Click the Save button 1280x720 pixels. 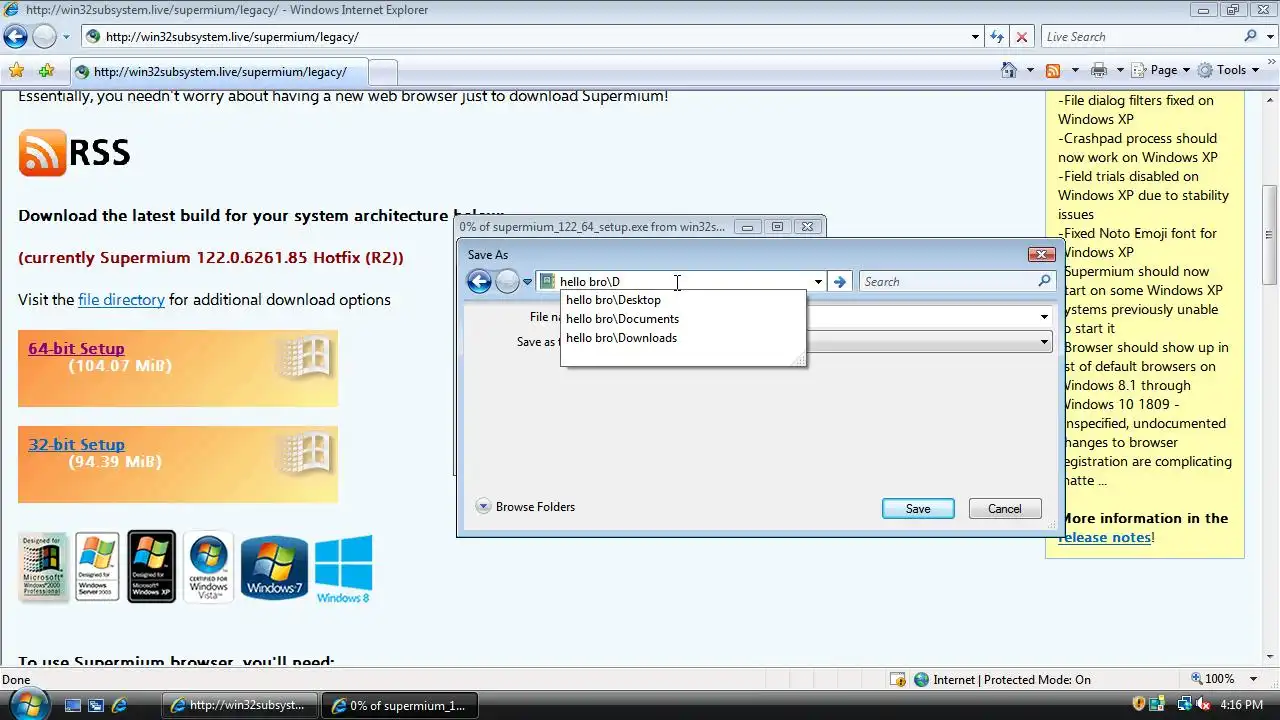918,509
